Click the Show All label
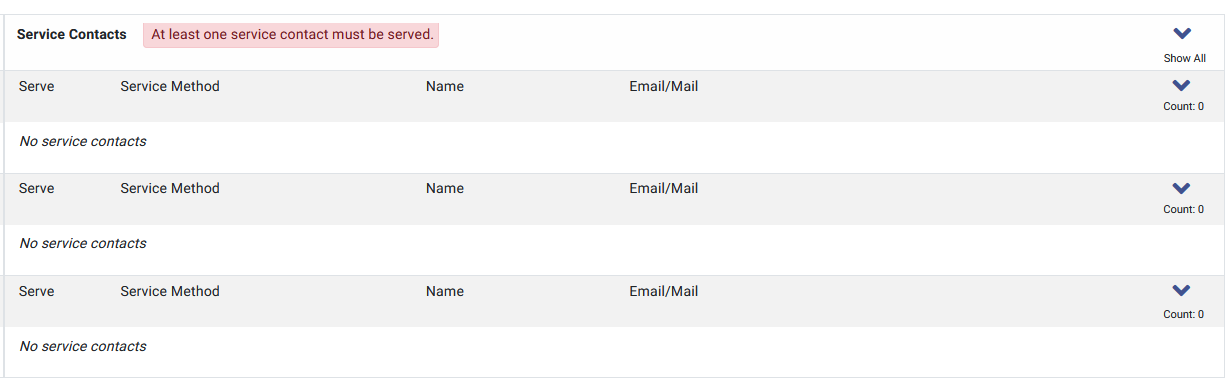1232x391 pixels. (1184, 58)
